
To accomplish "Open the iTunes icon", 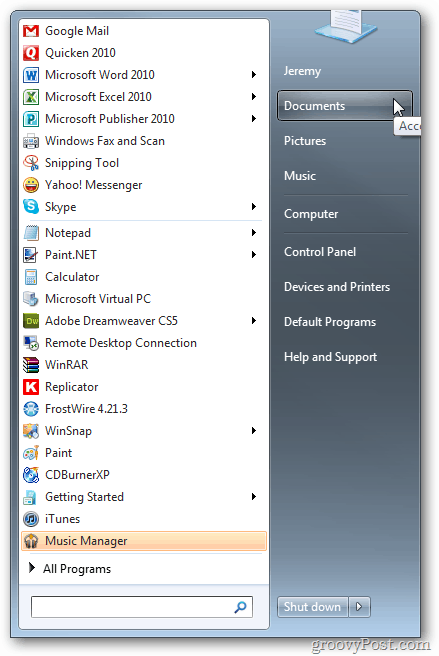I will tap(31, 519).
